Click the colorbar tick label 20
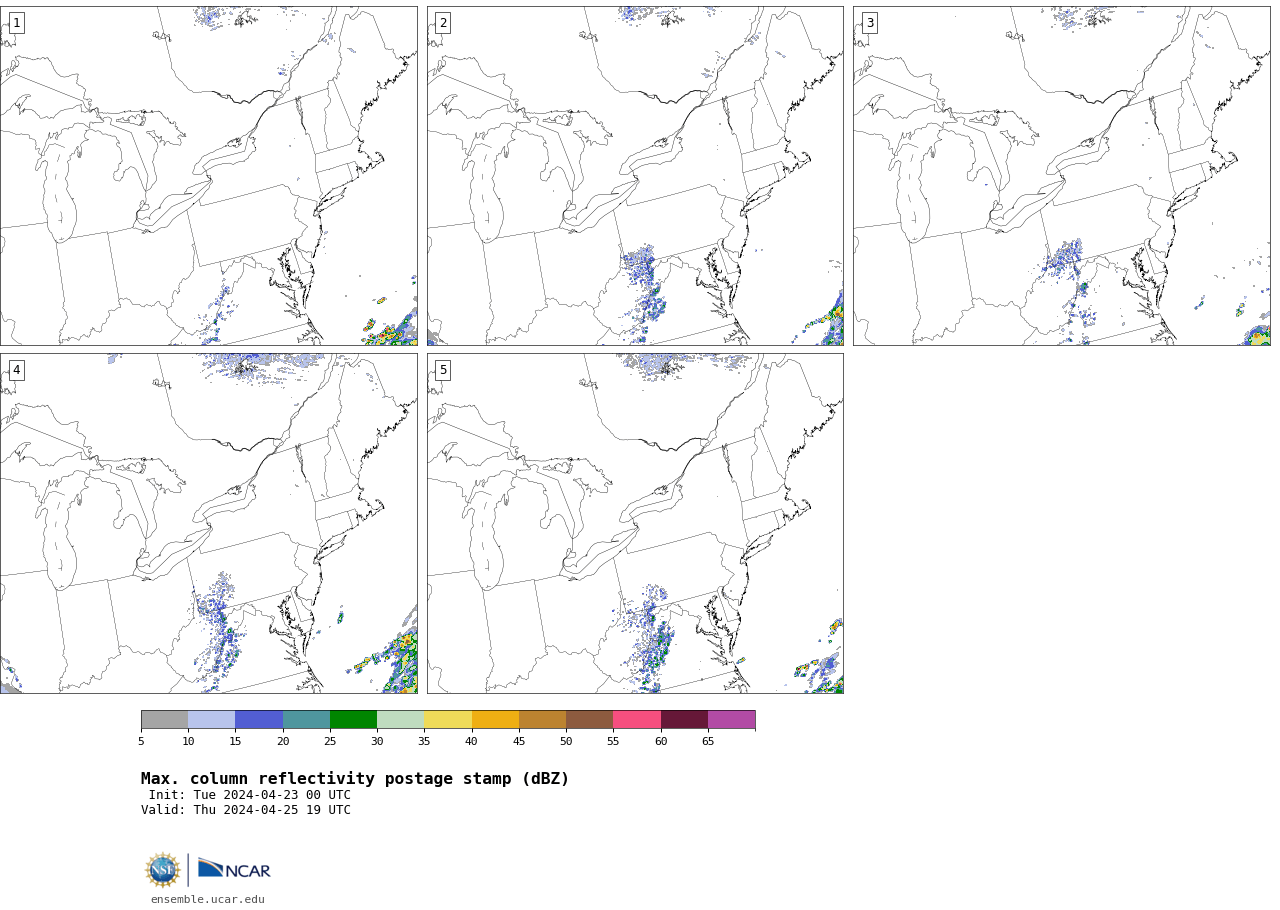Viewport: 1280px width, 910px height. click(283, 741)
